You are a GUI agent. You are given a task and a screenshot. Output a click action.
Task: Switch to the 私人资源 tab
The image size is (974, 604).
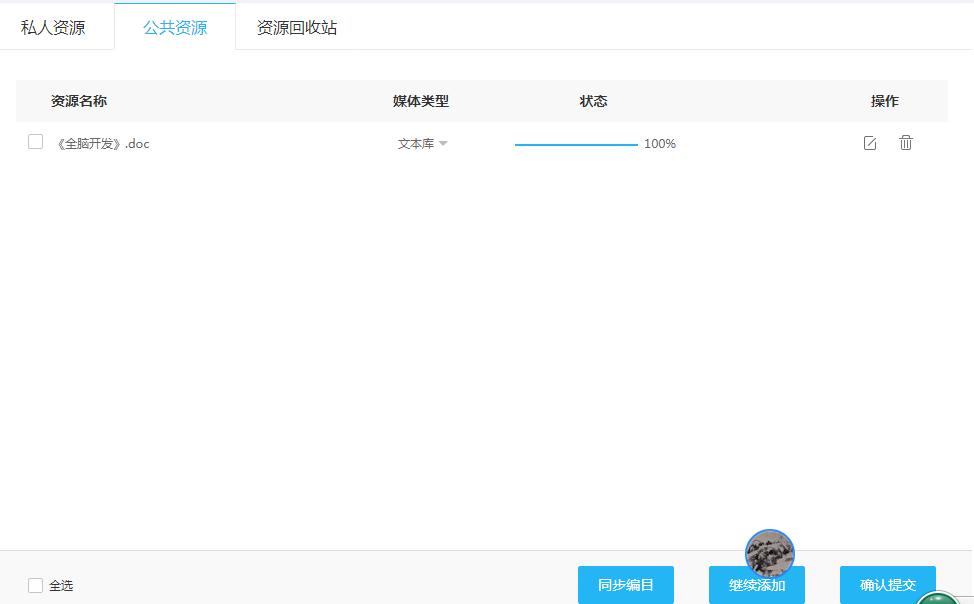[53, 27]
